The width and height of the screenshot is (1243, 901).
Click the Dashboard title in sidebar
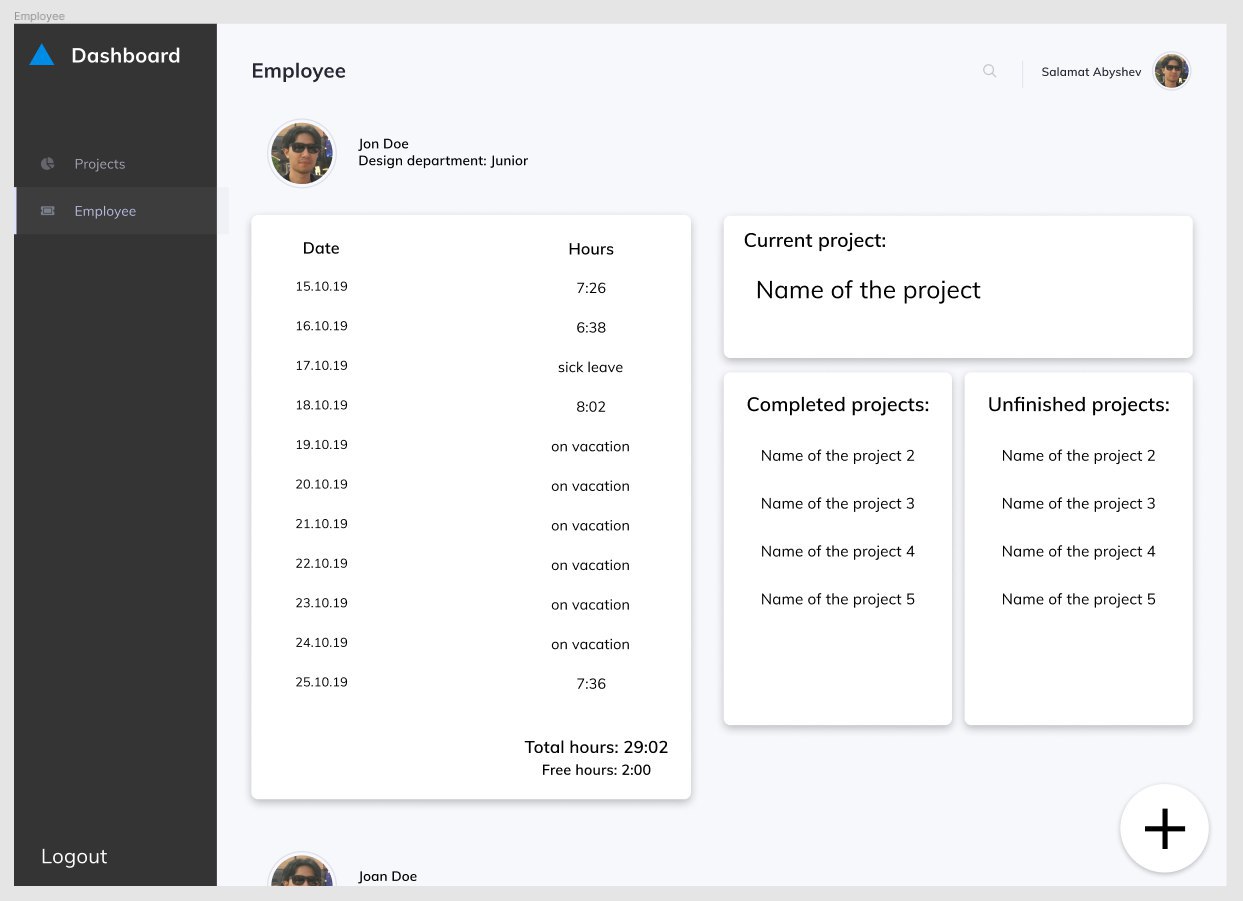pos(126,55)
